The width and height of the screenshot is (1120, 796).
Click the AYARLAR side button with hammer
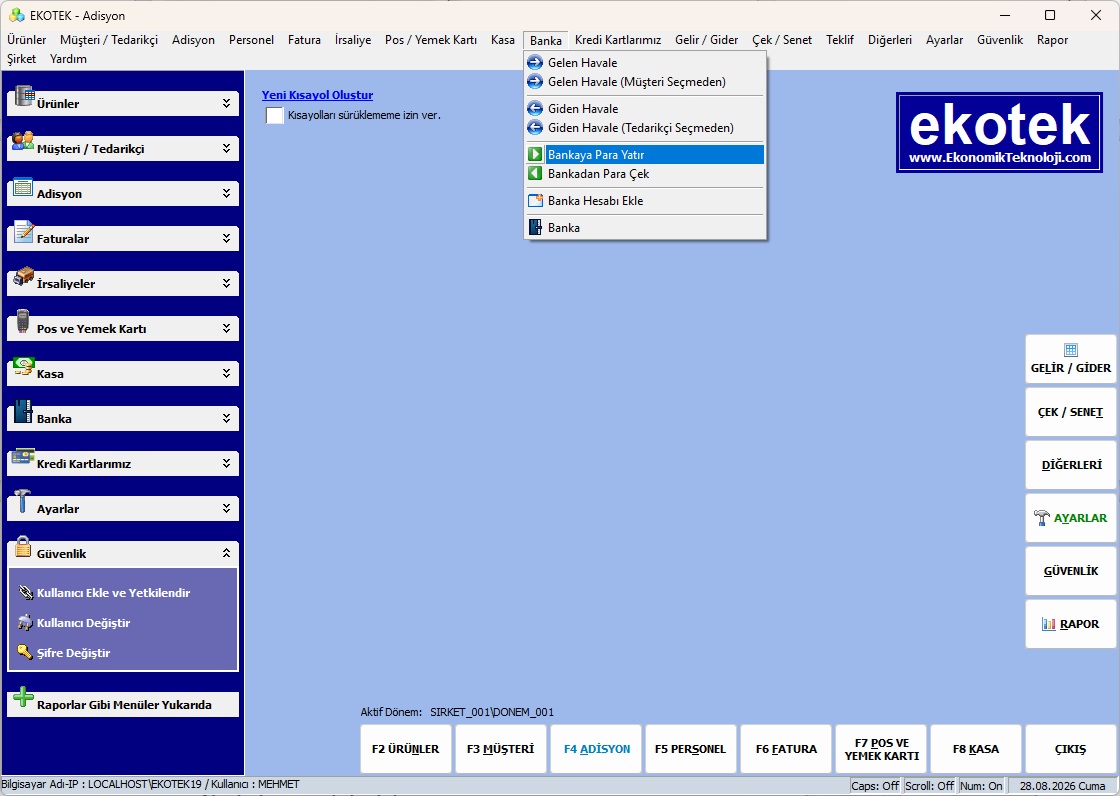tap(1071, 518)
